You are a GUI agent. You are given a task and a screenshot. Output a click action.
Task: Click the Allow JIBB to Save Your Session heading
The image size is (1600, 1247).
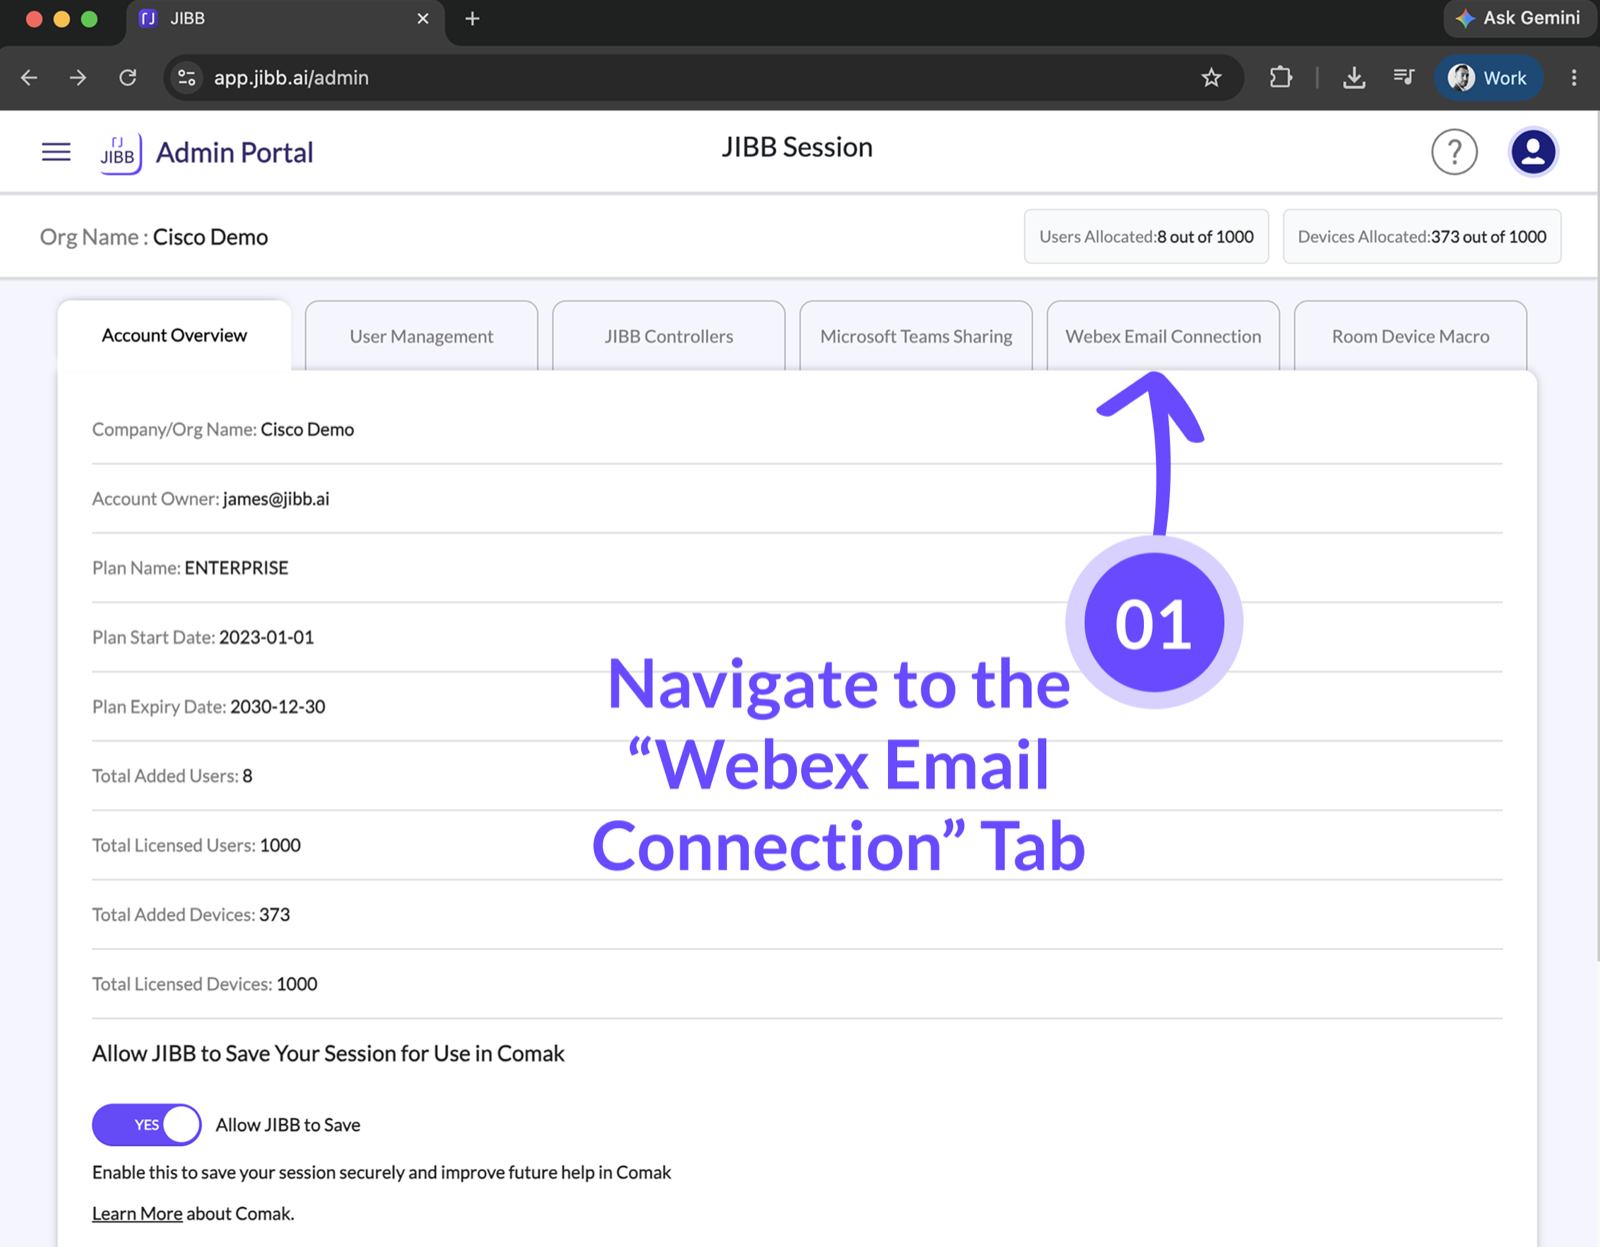click(x=328, y=1053)
